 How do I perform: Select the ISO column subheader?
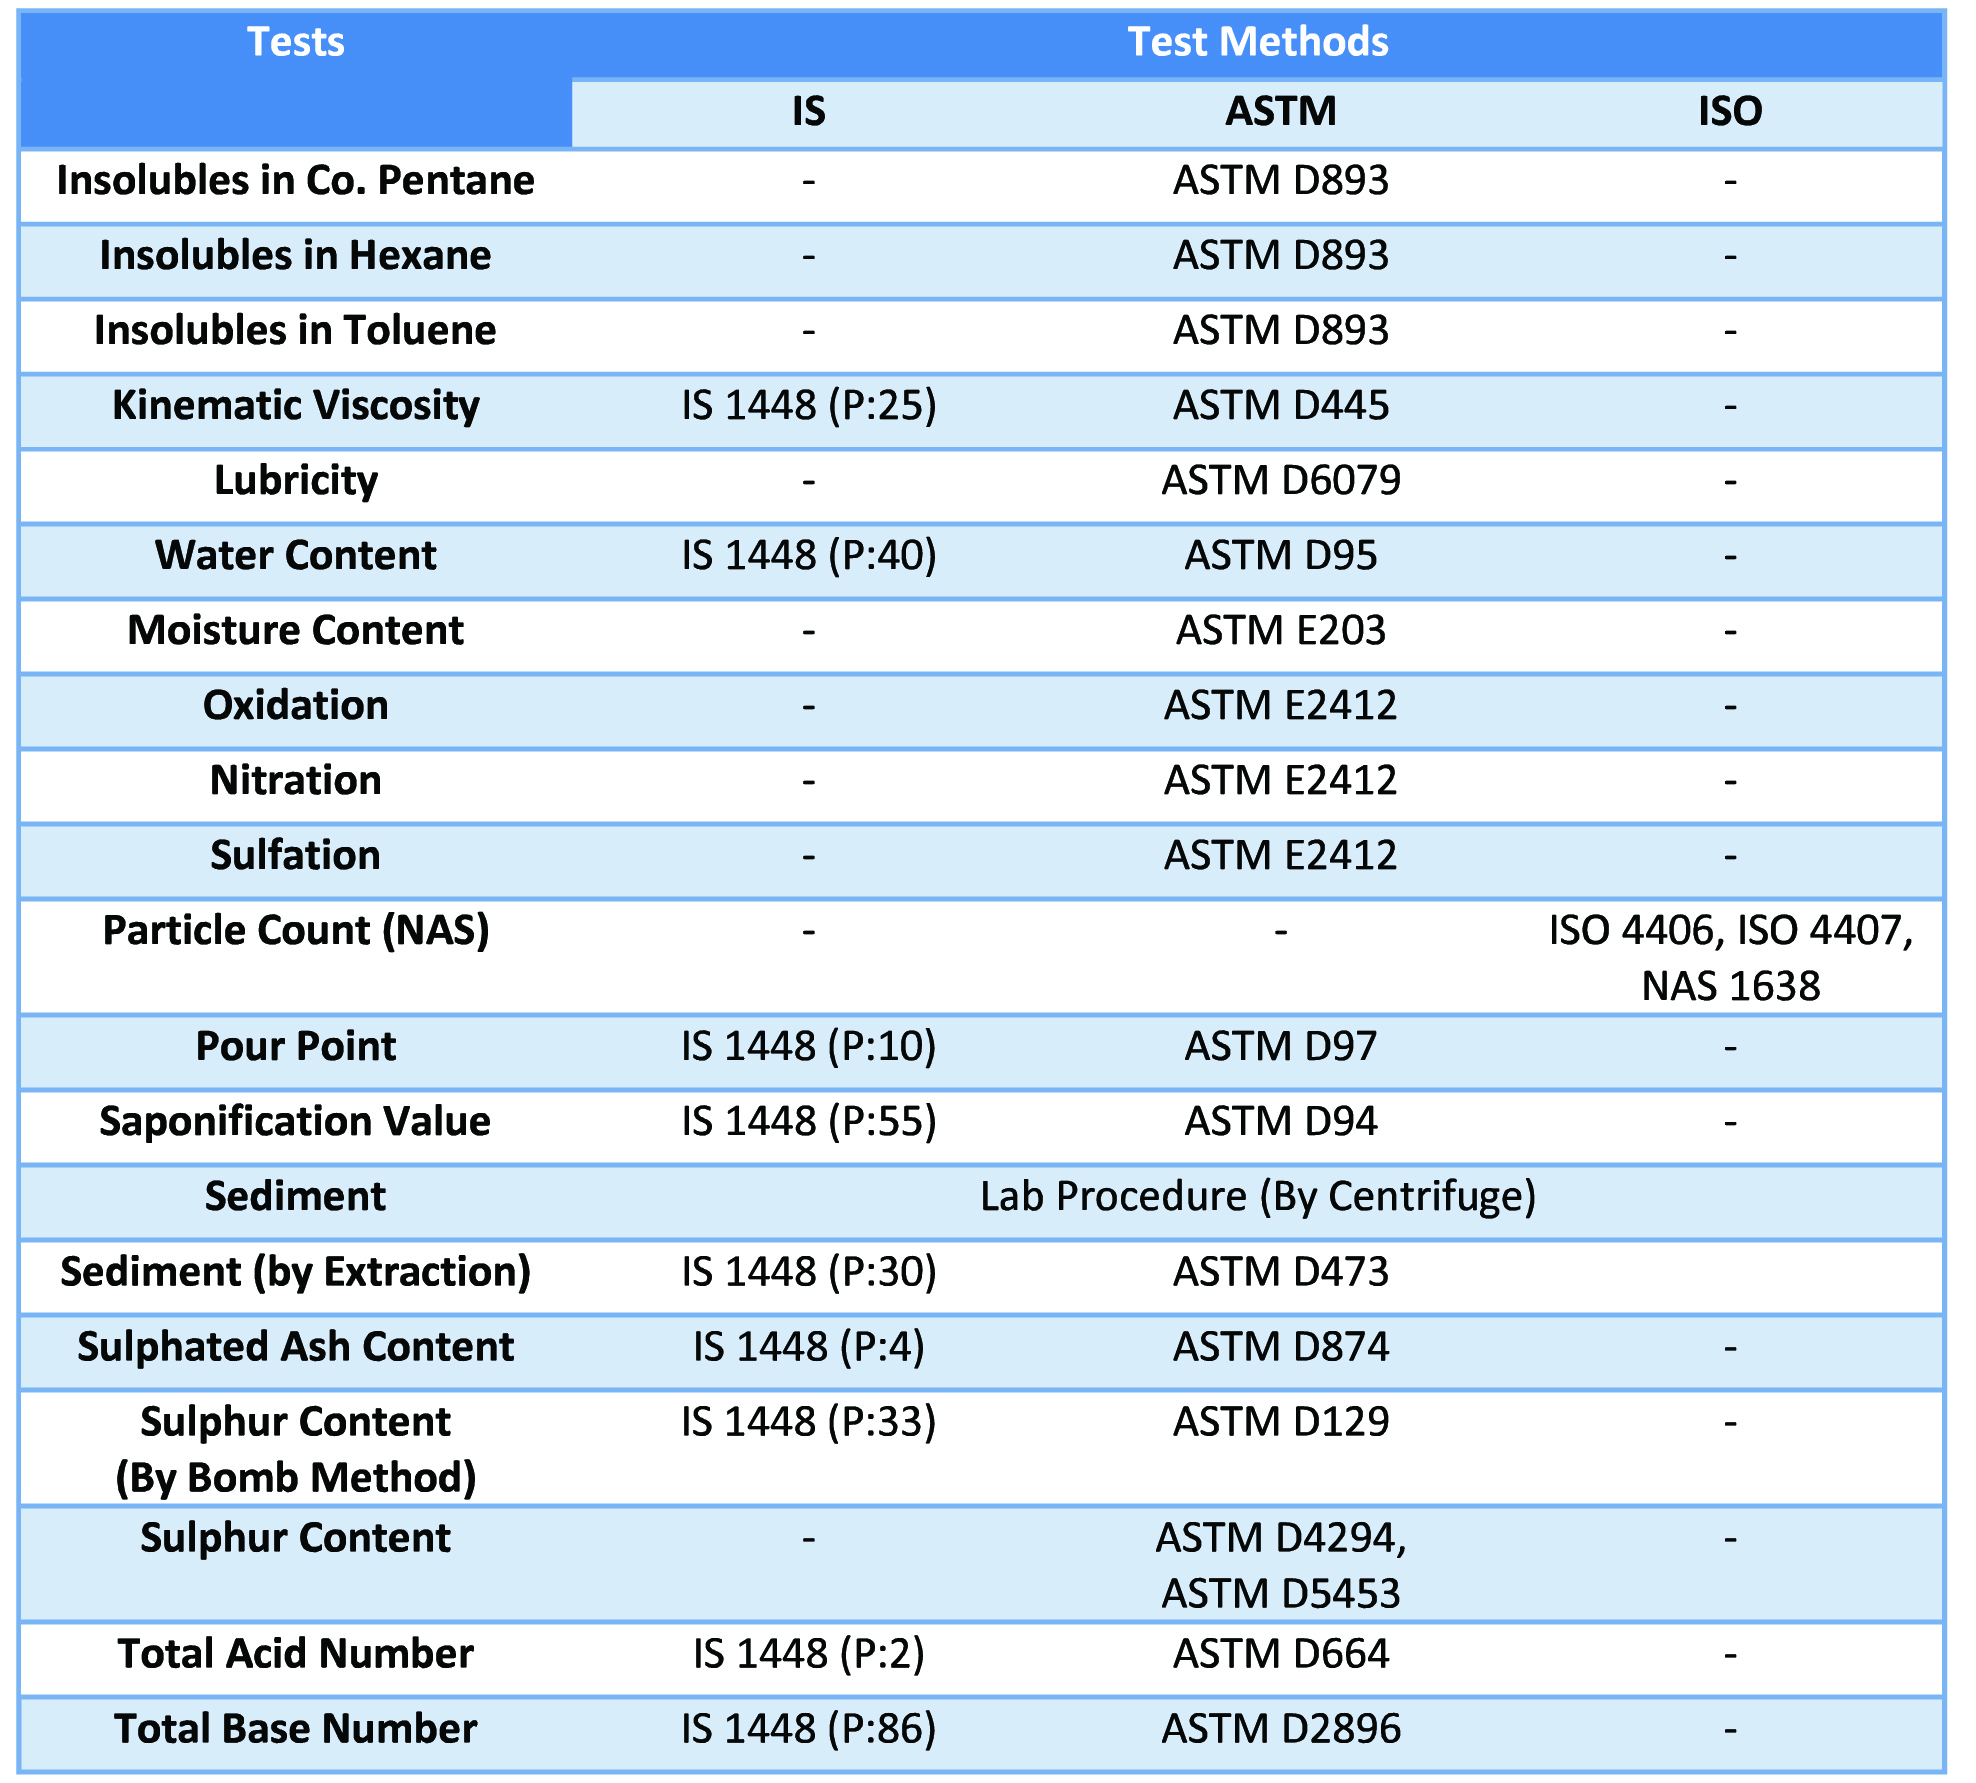tap(1729, 111)
